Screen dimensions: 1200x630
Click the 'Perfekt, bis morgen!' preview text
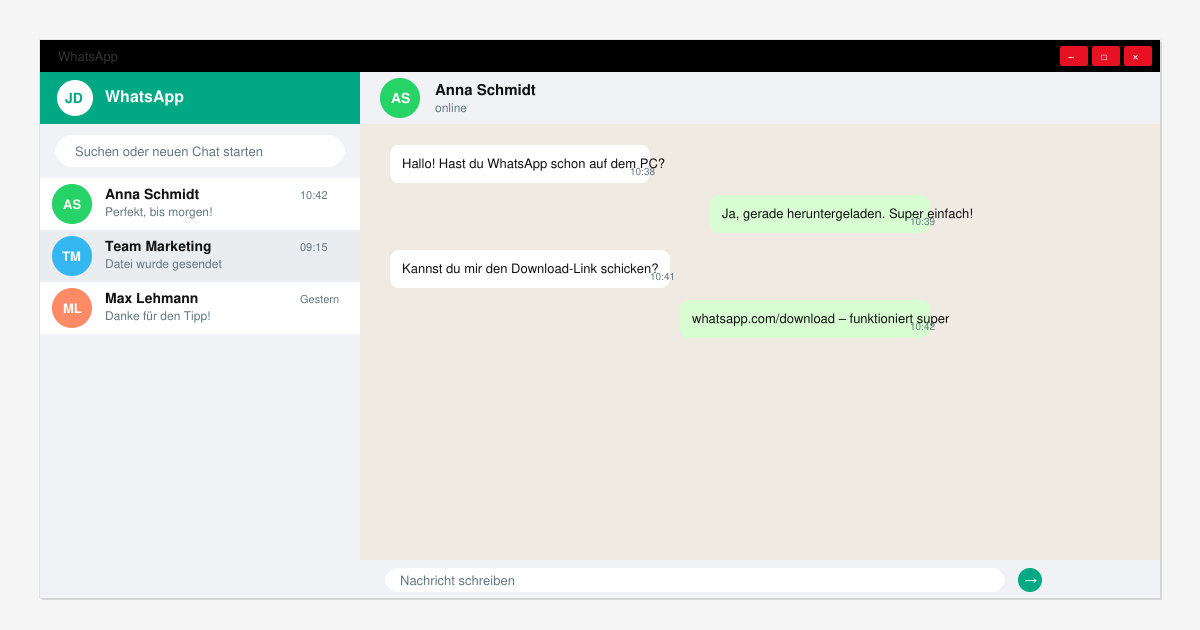point(159,212)
